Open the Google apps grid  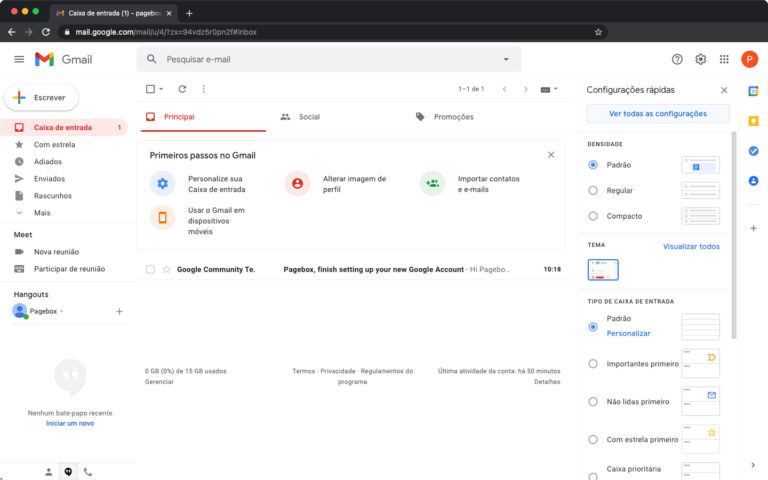tap(724, 59)
